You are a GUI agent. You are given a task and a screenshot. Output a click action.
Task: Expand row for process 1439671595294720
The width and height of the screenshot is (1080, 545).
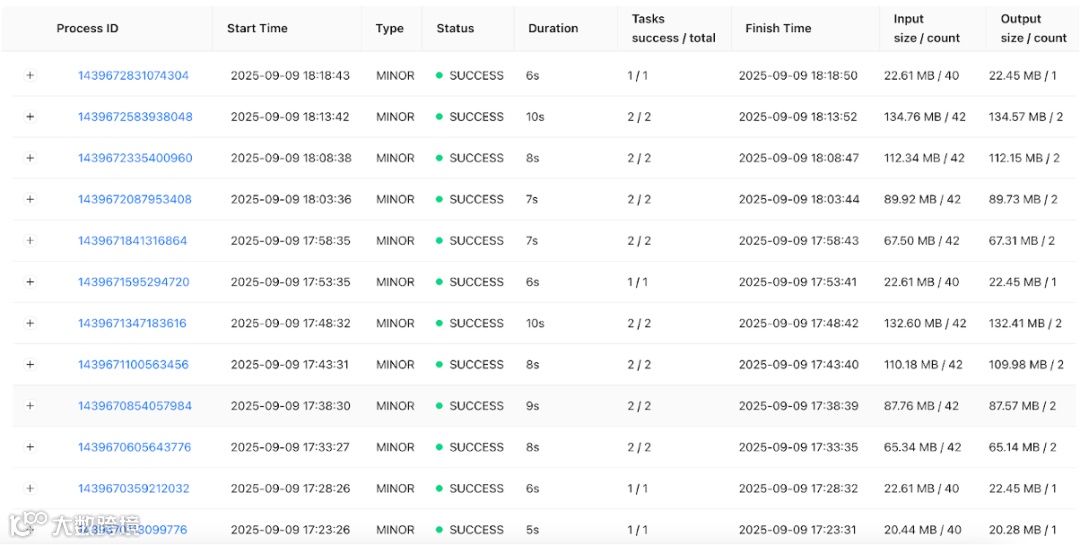(x=30, y=282)
